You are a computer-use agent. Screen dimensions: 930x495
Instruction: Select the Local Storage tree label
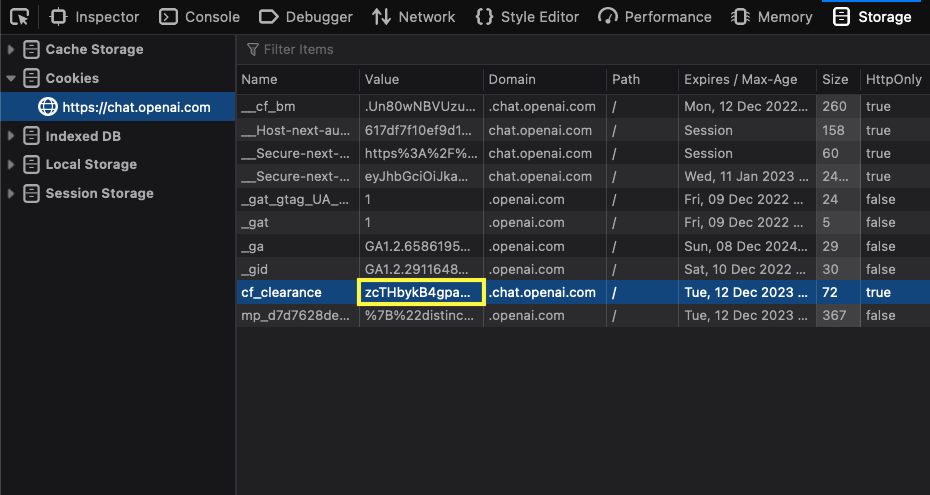(91, 164)
